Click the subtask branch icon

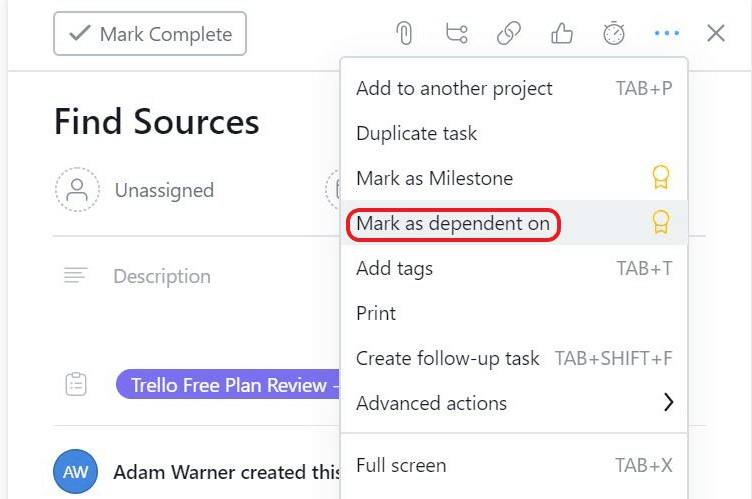pos(457,34)
